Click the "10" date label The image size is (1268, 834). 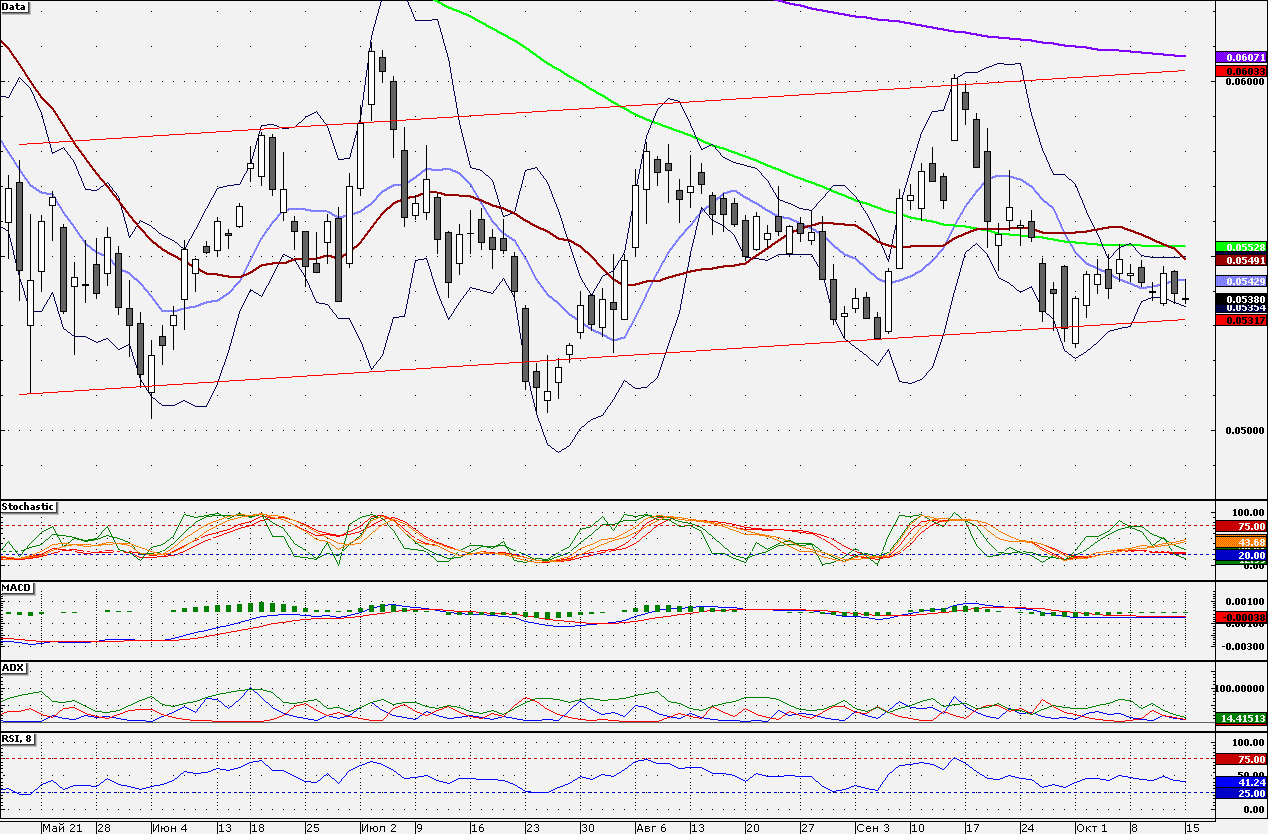tap(918, 828)
